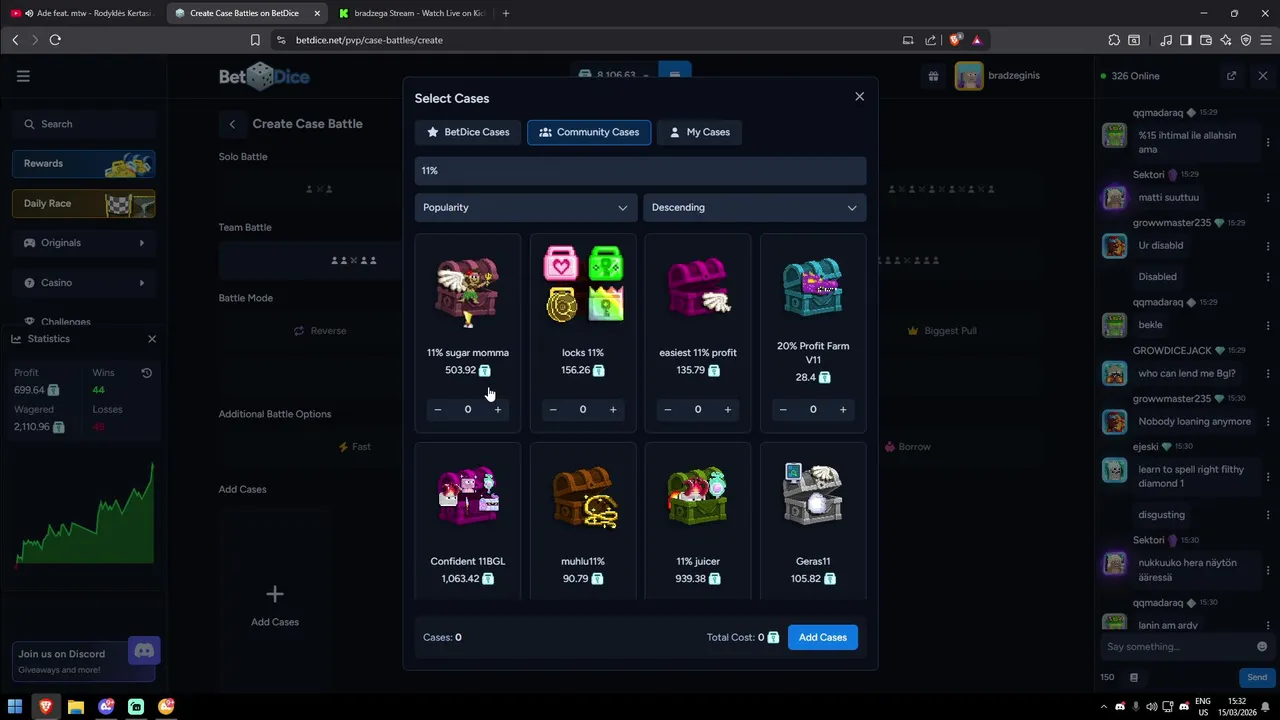1280x720 pixels.
Task: Increase quantity of locks 11% case
Action: point(613,409)
